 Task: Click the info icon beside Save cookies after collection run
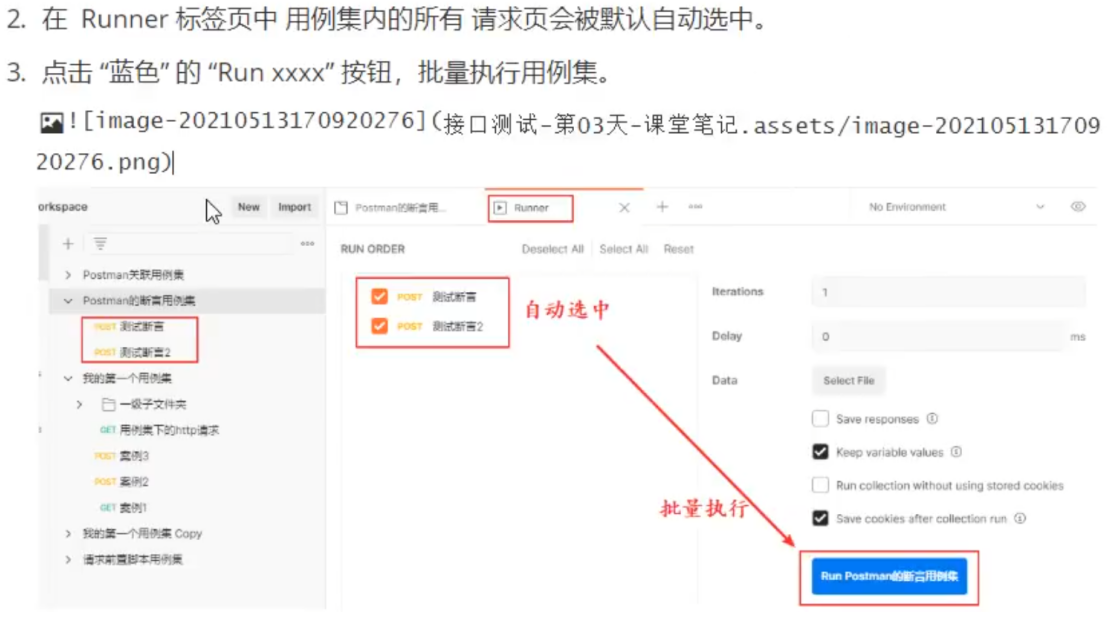1020,518
